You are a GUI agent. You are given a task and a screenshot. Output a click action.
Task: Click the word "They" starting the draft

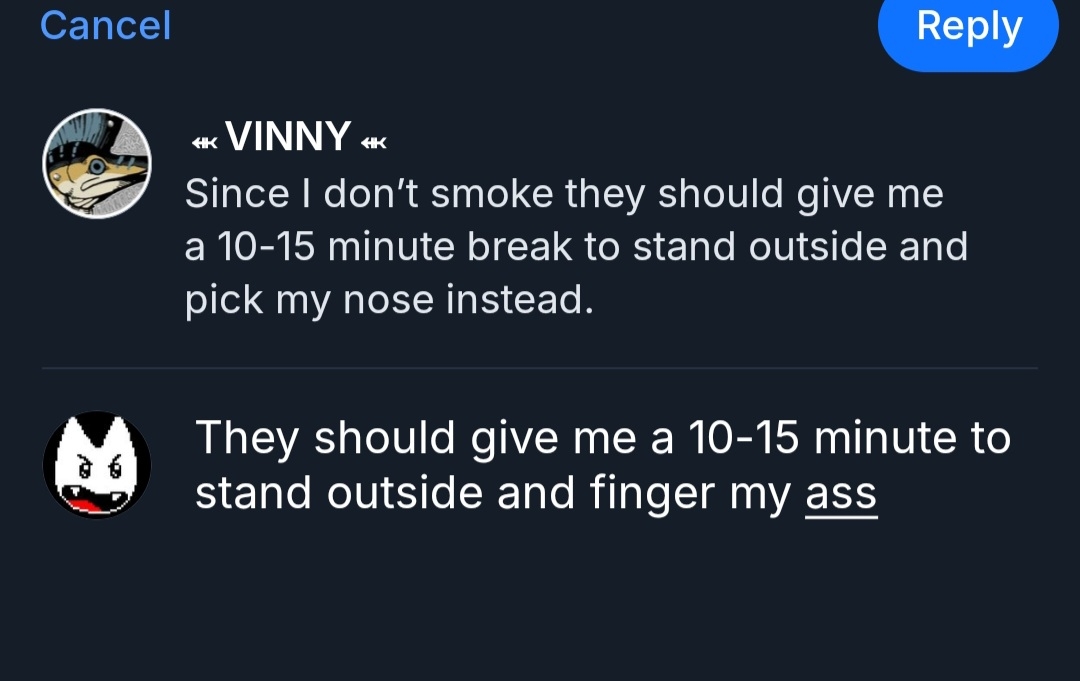coord(246,438)
